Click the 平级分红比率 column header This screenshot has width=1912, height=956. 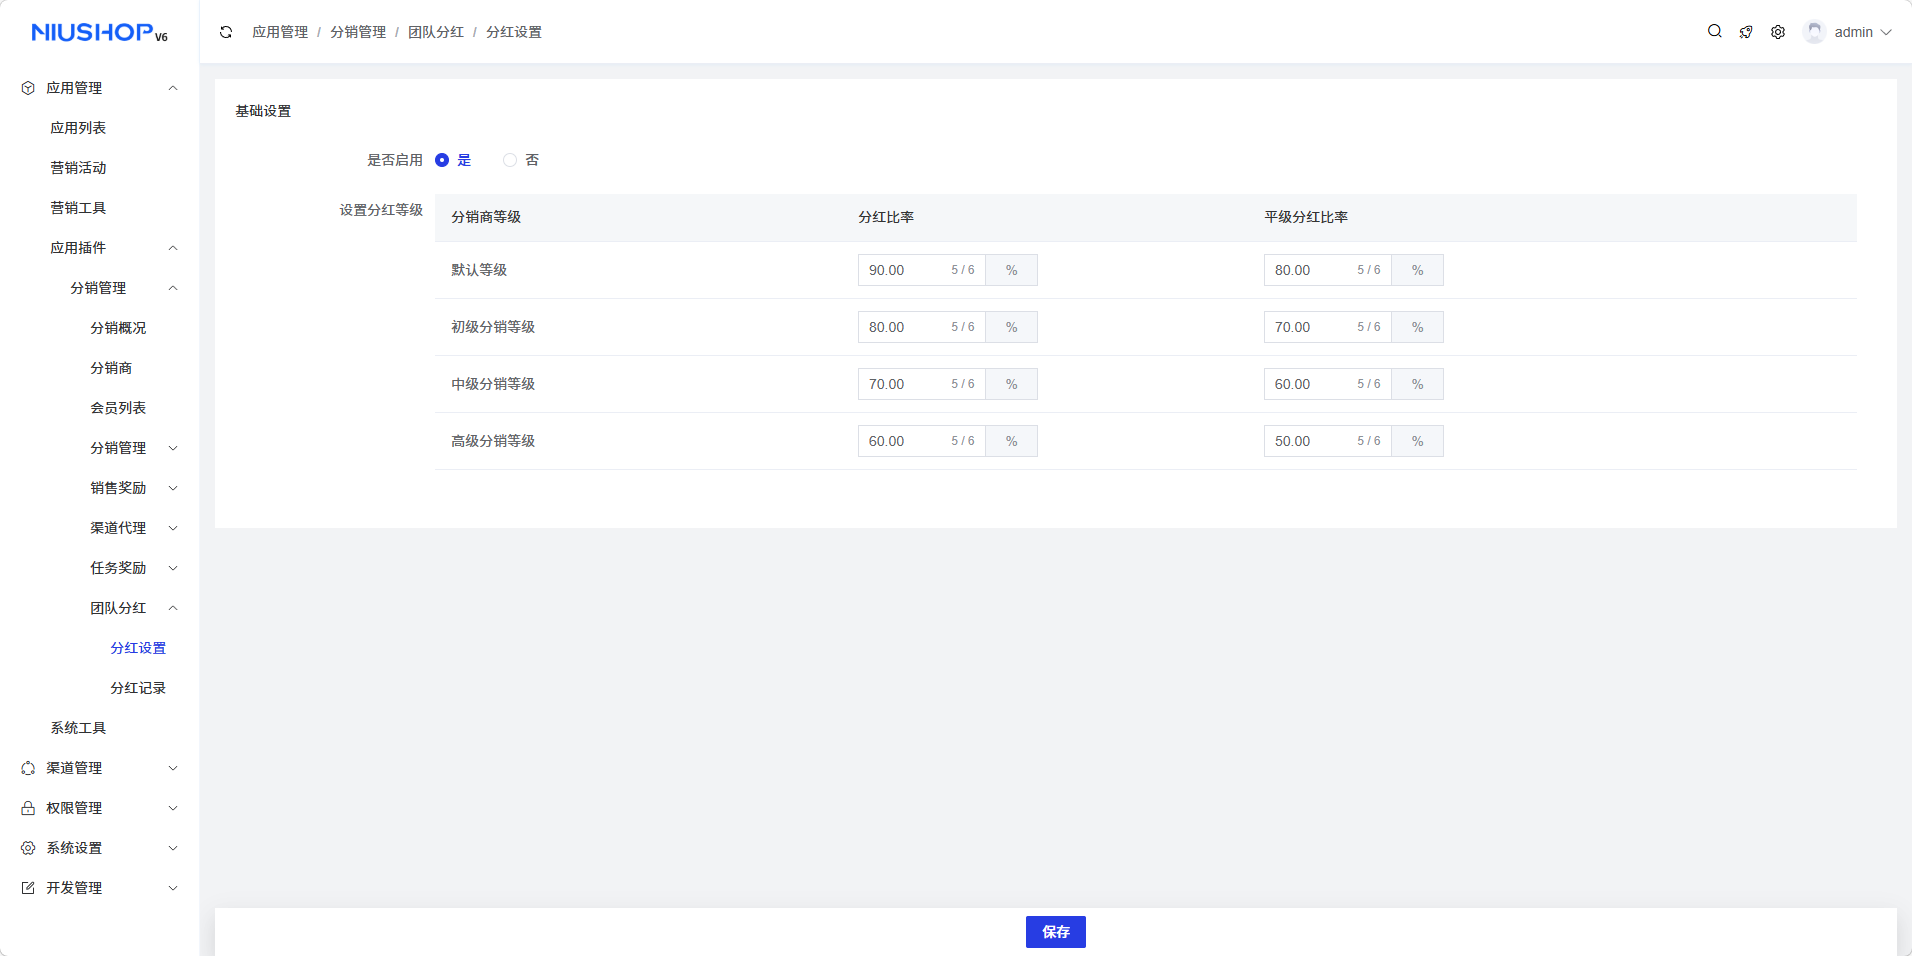[1306, 217]
